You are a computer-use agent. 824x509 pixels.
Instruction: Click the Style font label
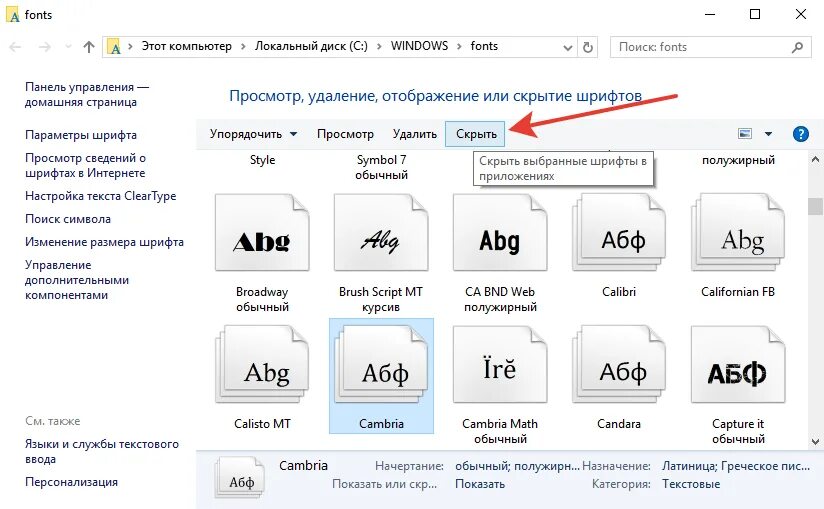(x=262, y=160)
